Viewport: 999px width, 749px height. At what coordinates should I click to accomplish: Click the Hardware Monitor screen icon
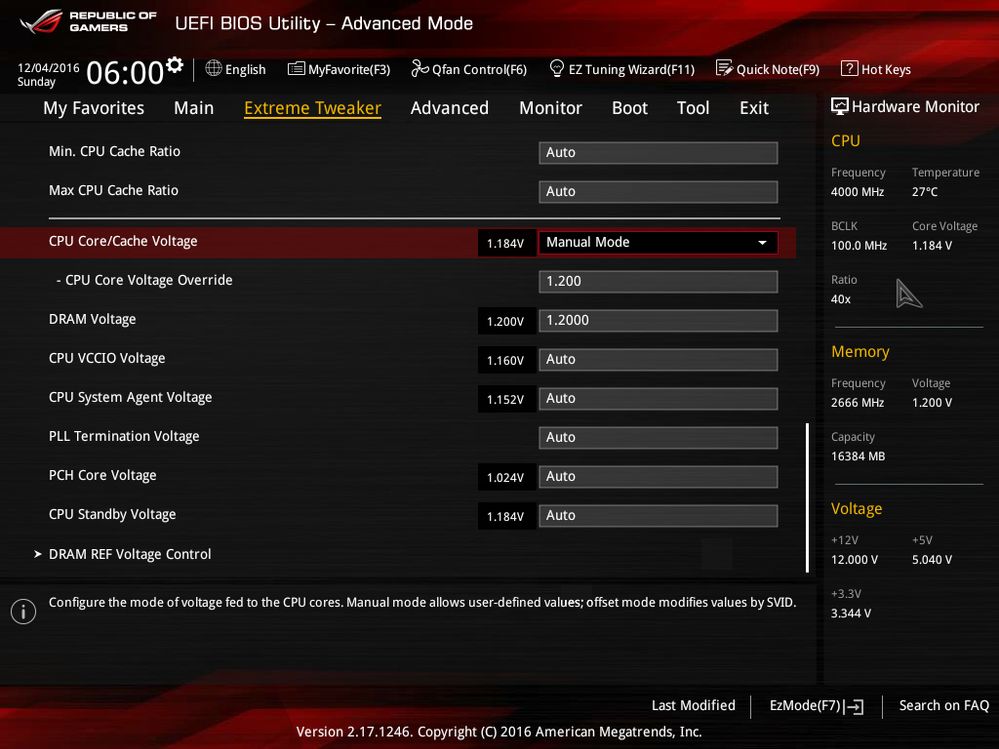(x=839, y=106)
